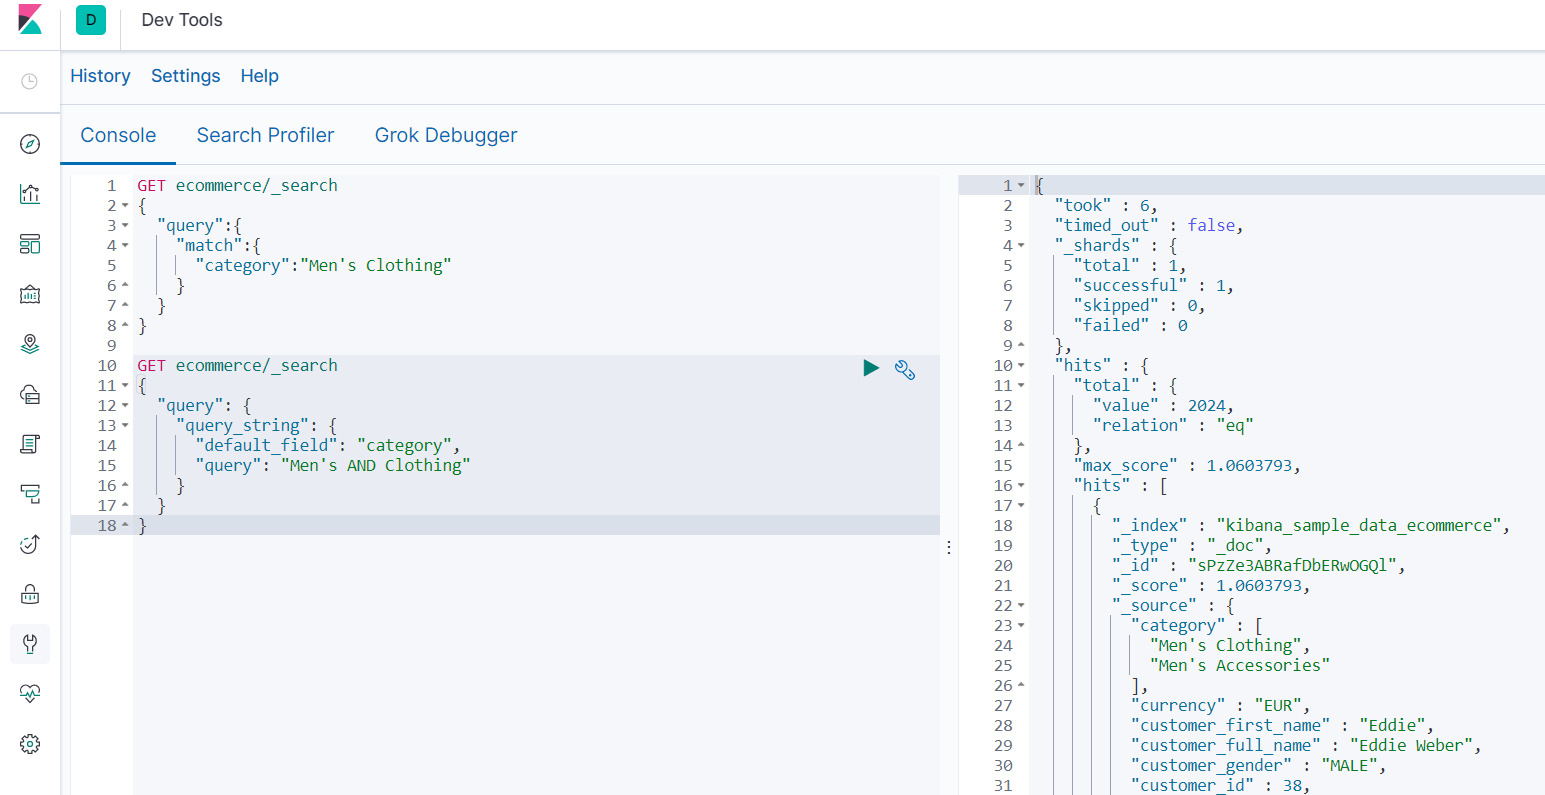Viewport: 1545px width, 795px height.
Task: Click "timed_out" : false in response
Action: click(x=1149, y=225)
